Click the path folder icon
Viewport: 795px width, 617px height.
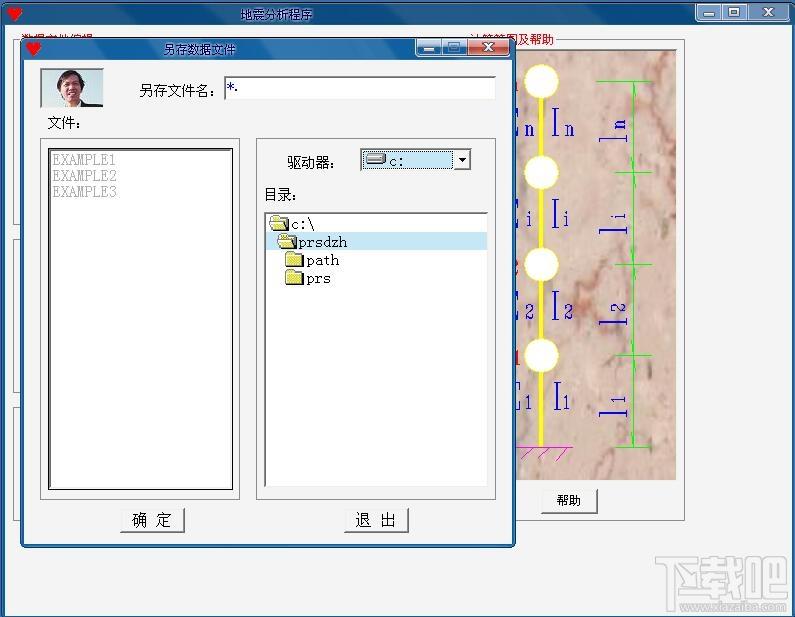tap(294, 260)
